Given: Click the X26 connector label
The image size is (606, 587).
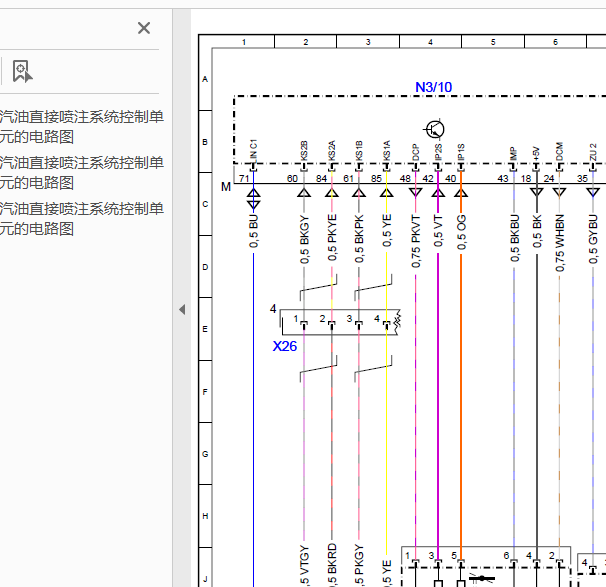Looking at the screenshot, I should tap(285, 346).
